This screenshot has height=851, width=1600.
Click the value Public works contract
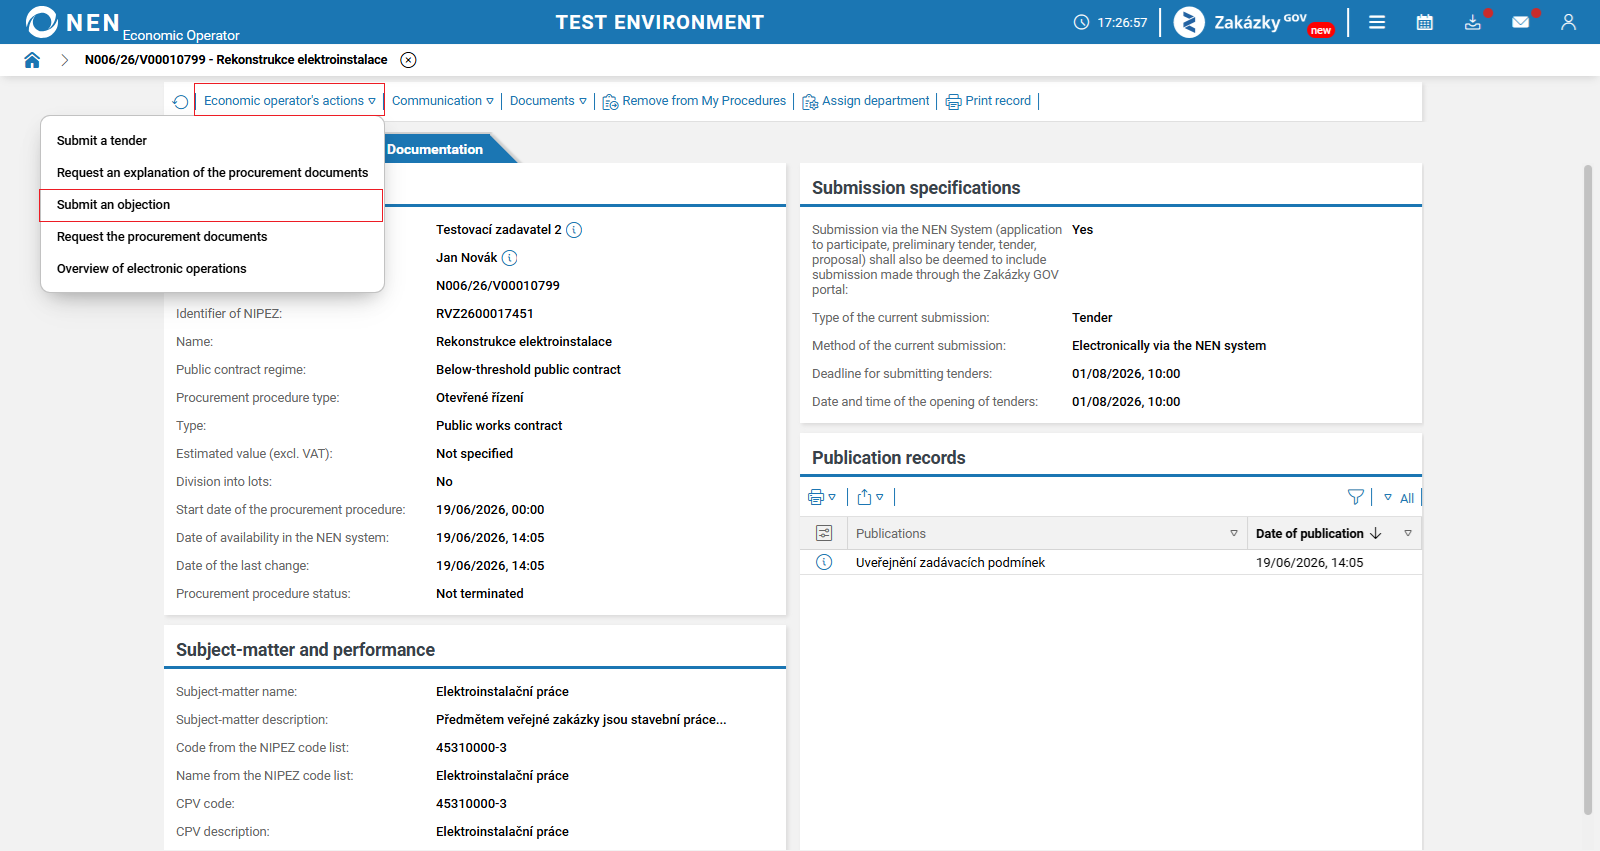(499, 426)
